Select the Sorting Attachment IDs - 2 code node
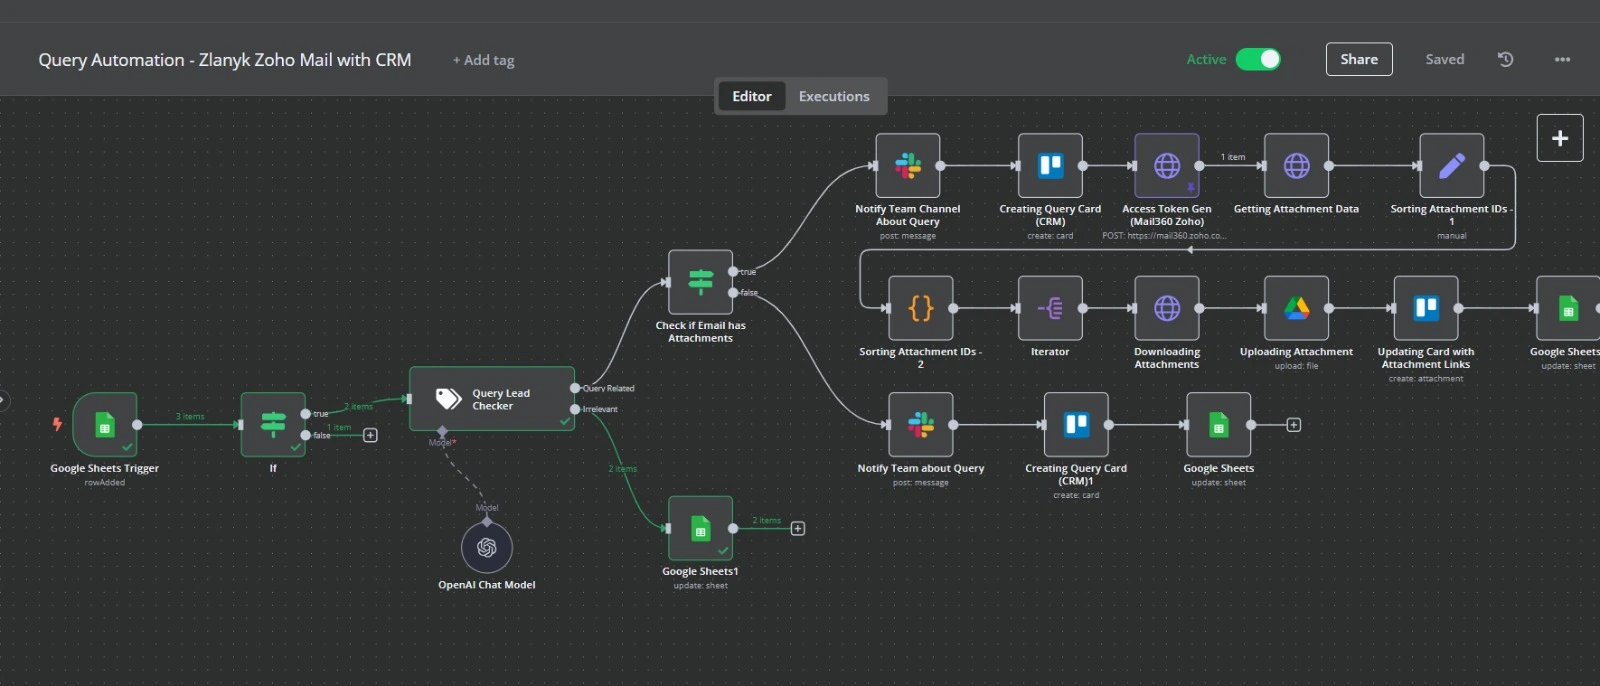The height and width of the screenshot is (686, 1600). pos(920,309)
